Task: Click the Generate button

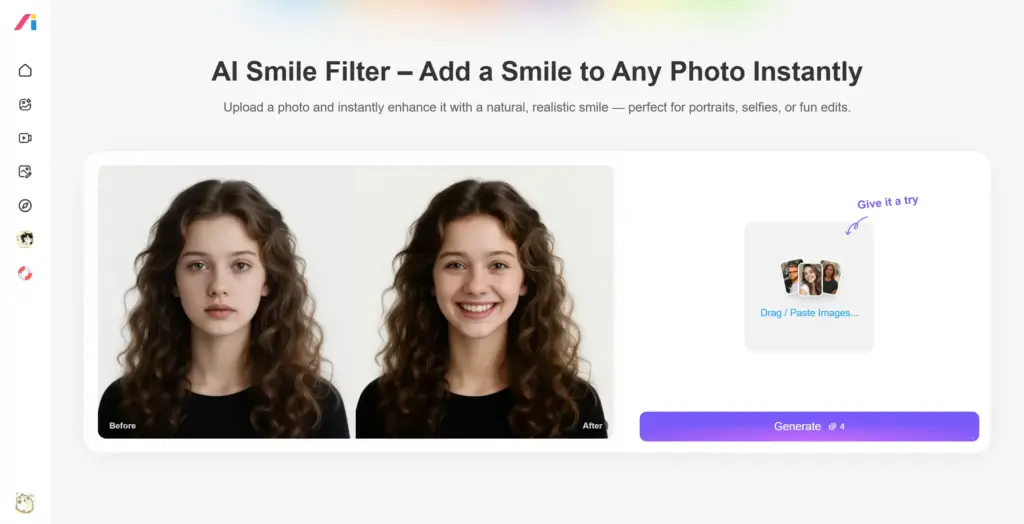Action: (x=809, y=426)
